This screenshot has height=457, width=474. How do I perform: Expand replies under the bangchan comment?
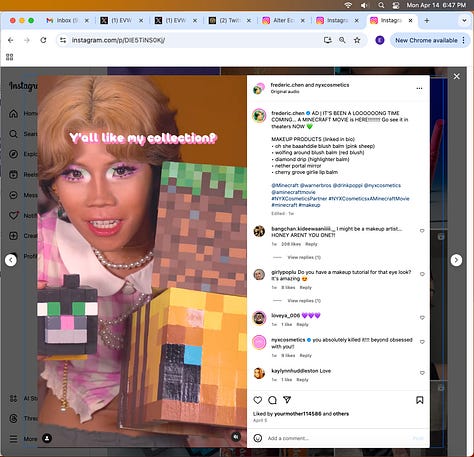[x=304, y=257]
